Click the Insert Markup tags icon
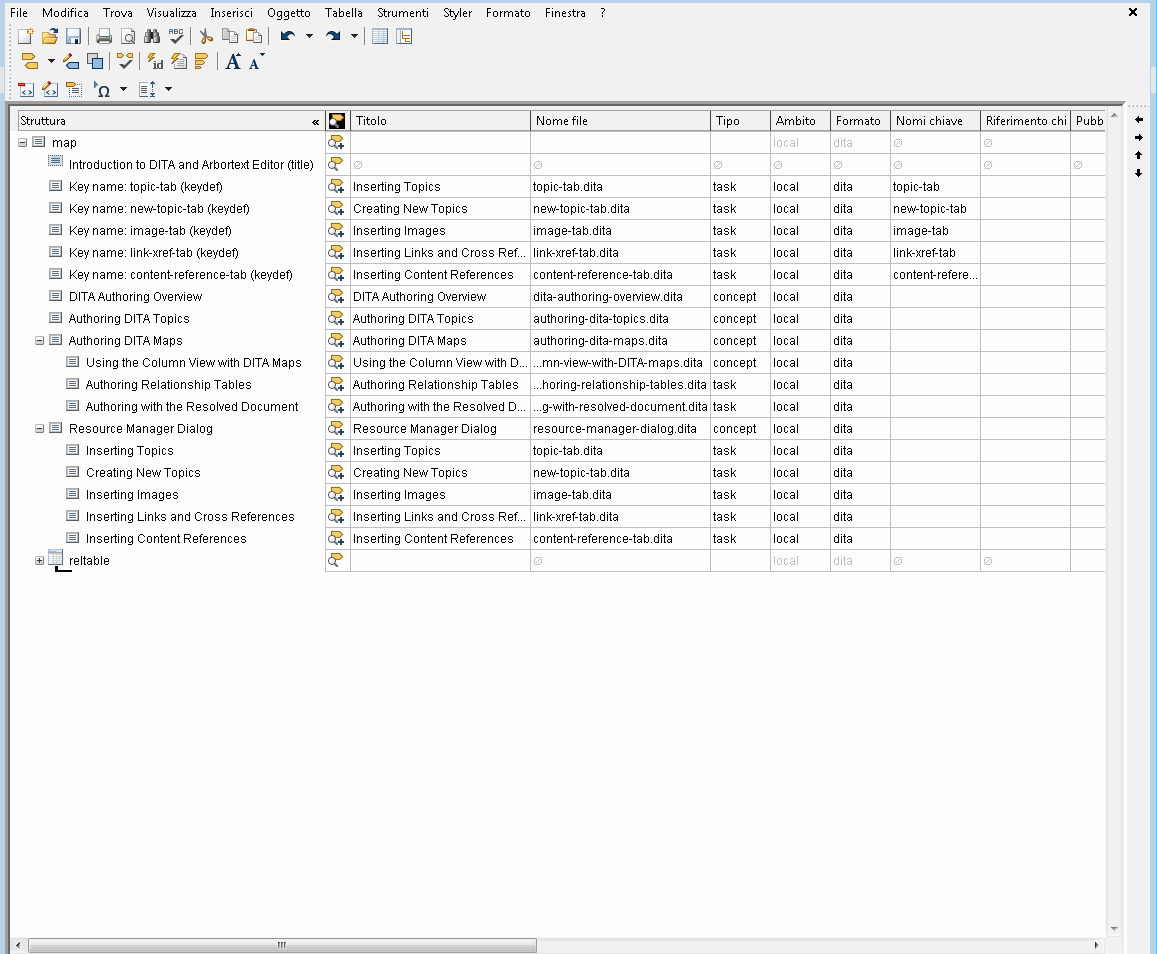1157x954 pixels. click(x=30, y=61)
